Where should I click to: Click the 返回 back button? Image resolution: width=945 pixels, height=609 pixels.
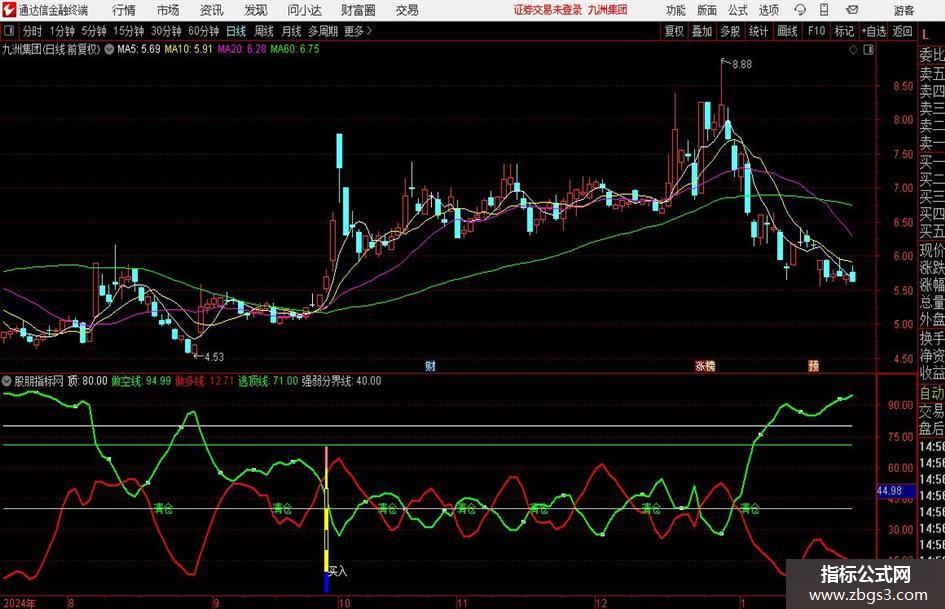coord(902,31)
